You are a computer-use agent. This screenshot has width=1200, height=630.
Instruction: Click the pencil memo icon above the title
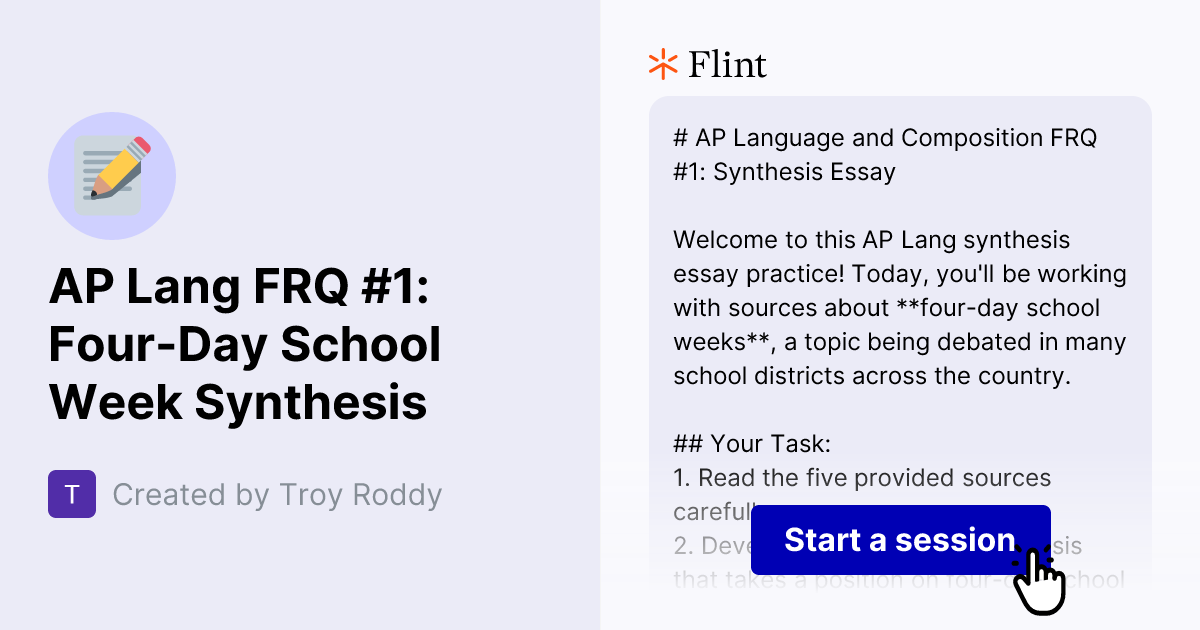(112, 173)
